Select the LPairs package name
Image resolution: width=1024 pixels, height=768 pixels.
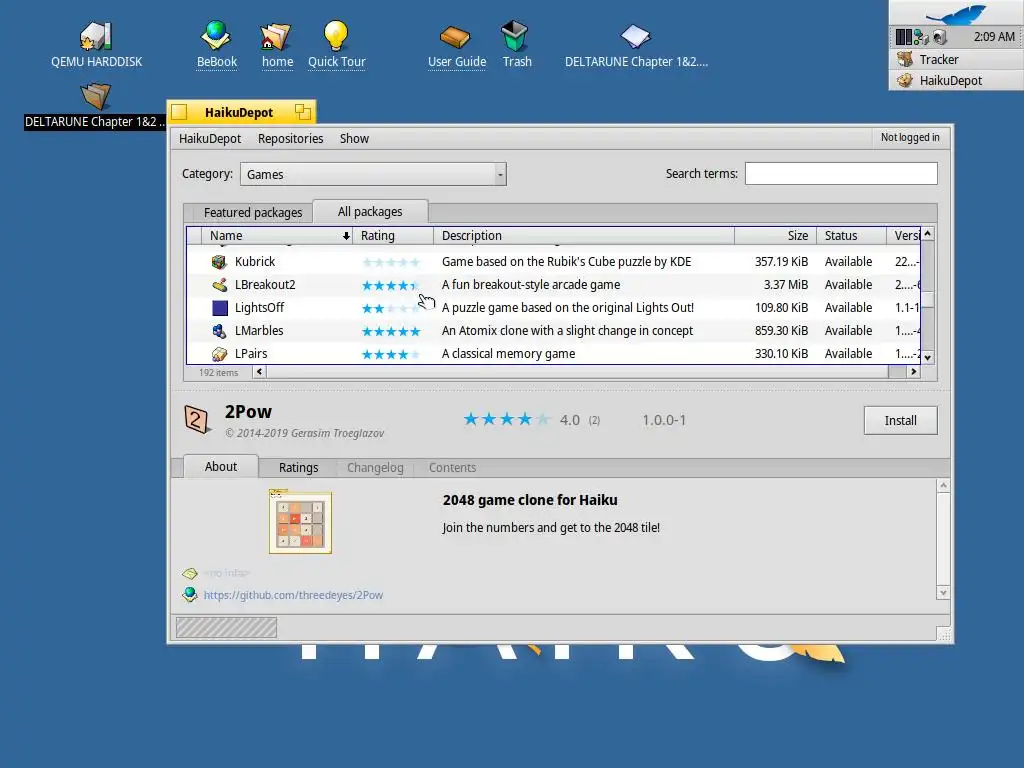[251, 354]
